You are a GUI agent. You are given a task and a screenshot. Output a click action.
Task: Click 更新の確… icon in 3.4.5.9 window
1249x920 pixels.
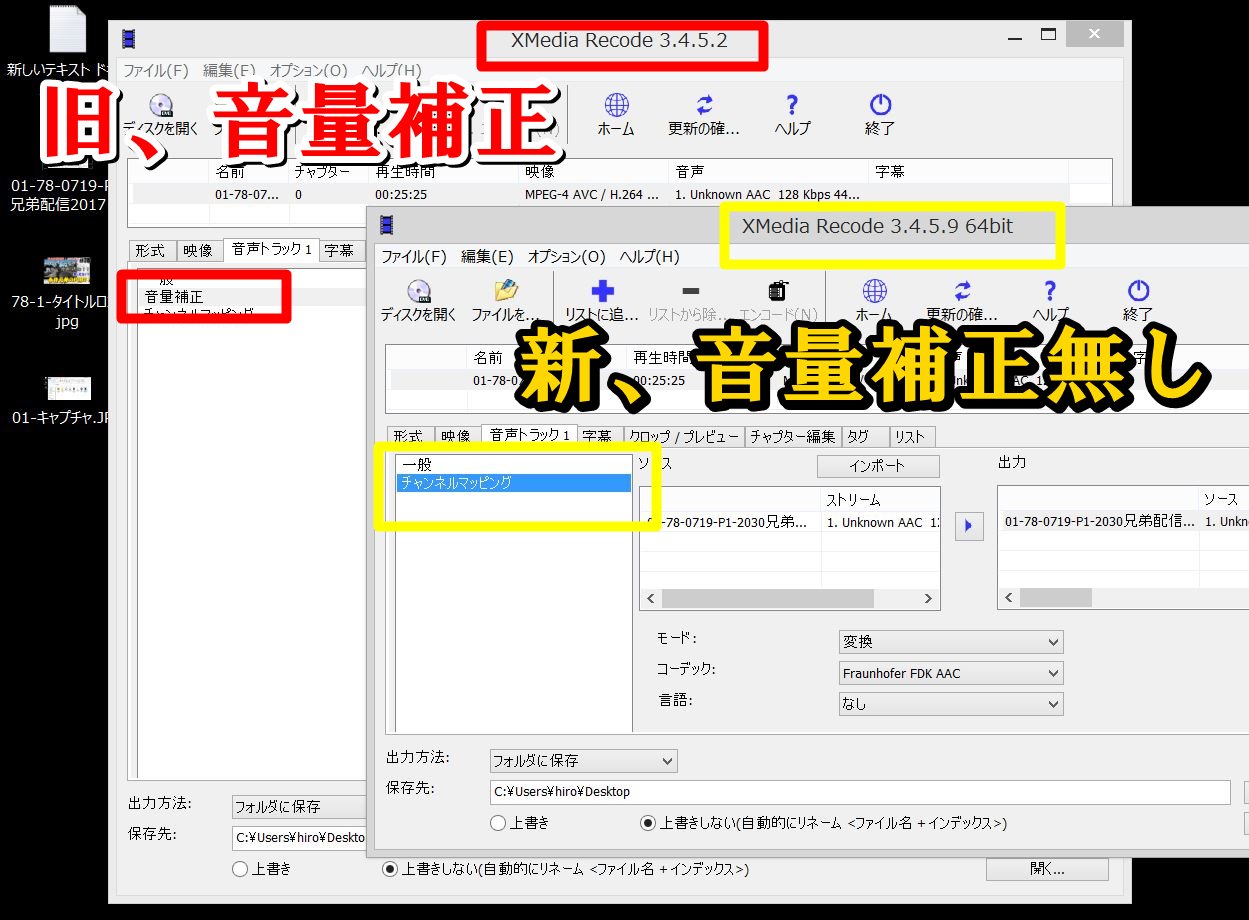point(962,291)
